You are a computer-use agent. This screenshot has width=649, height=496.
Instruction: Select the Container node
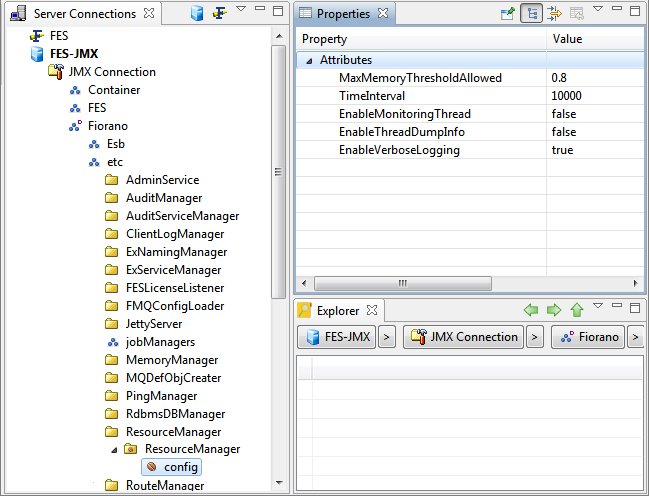tap(114, 90)
